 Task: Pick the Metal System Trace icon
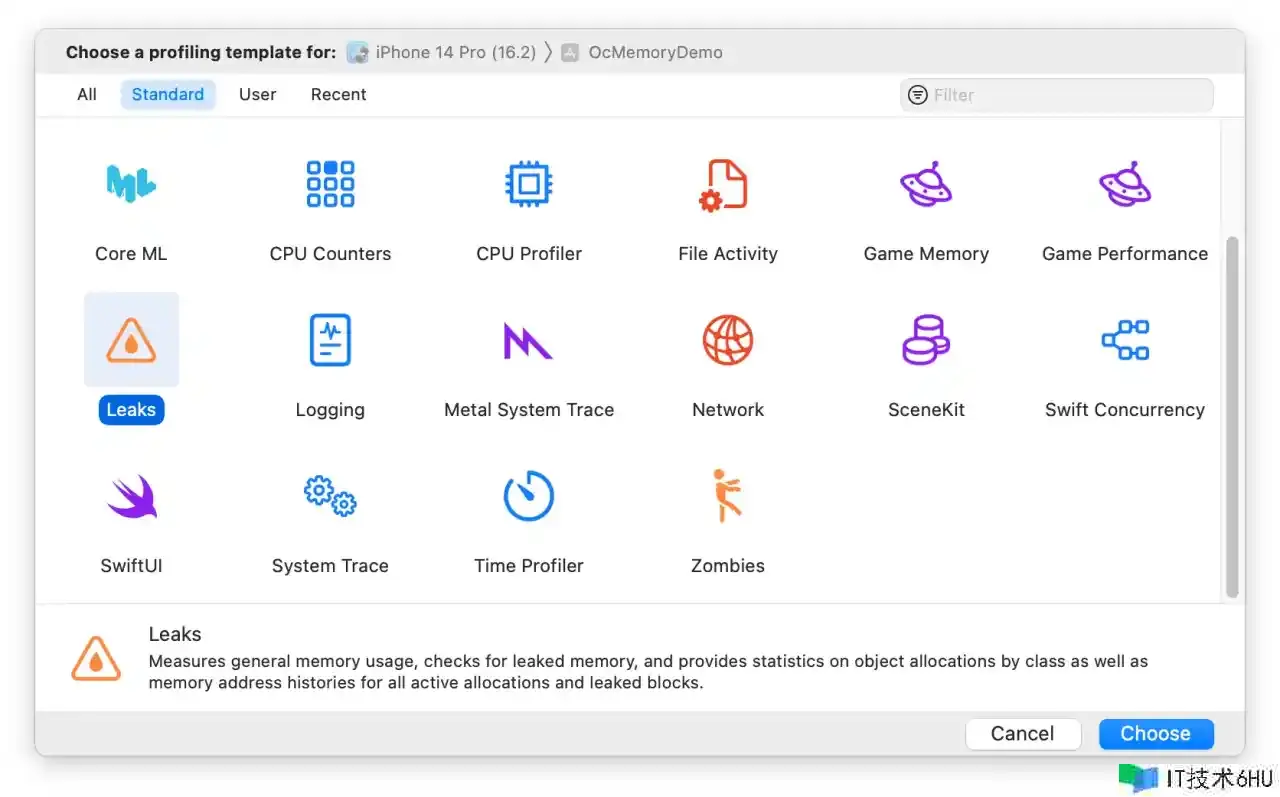[x=528, y=340]
